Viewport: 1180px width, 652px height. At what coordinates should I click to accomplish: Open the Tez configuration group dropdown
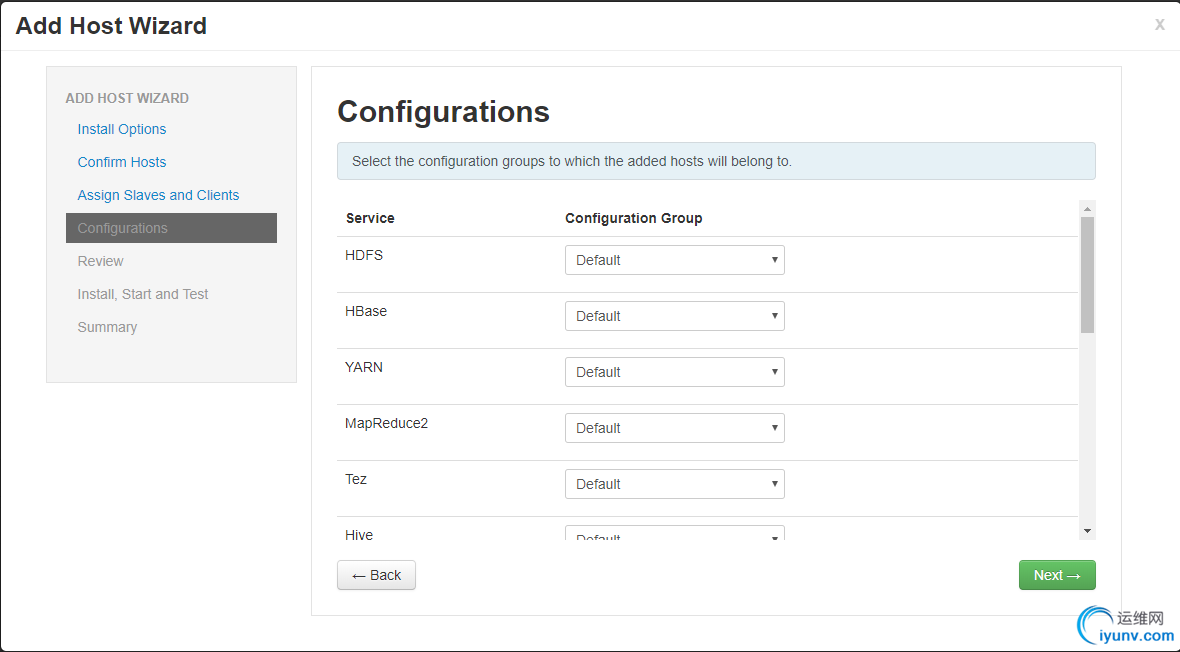point(674,484)
